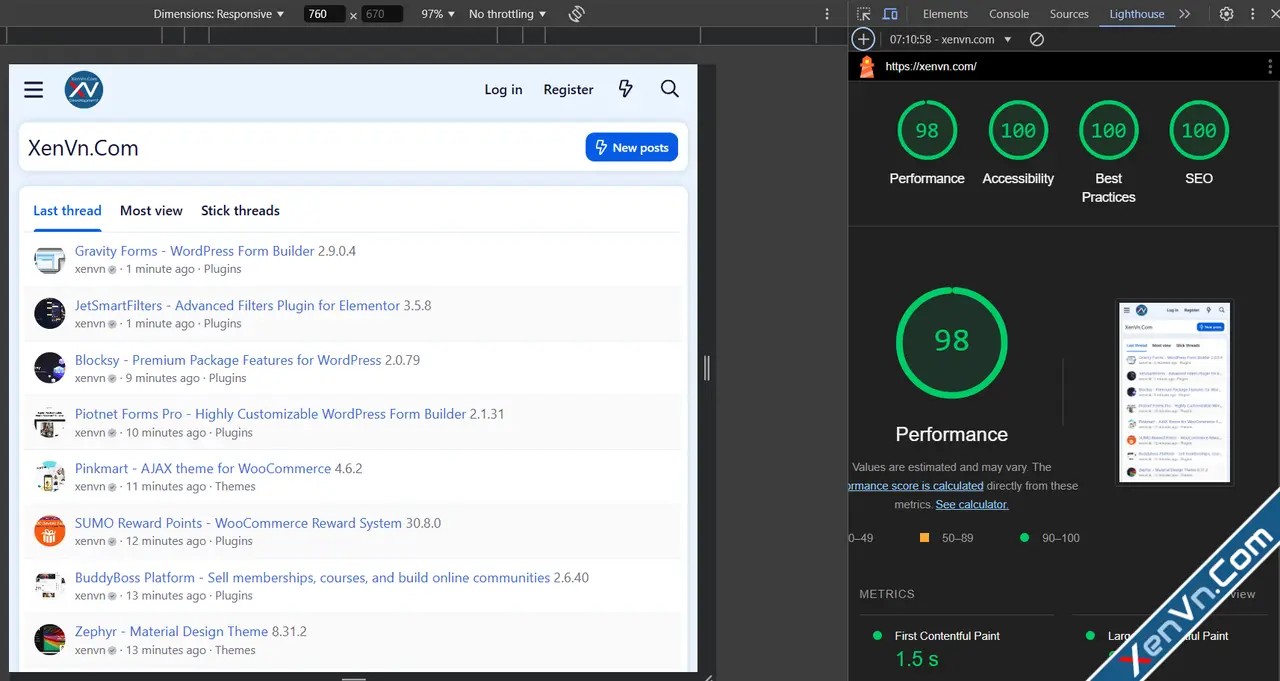Start a new Lighthouse report with plus
Screen dimensions: 1280x681
(863, 39)
